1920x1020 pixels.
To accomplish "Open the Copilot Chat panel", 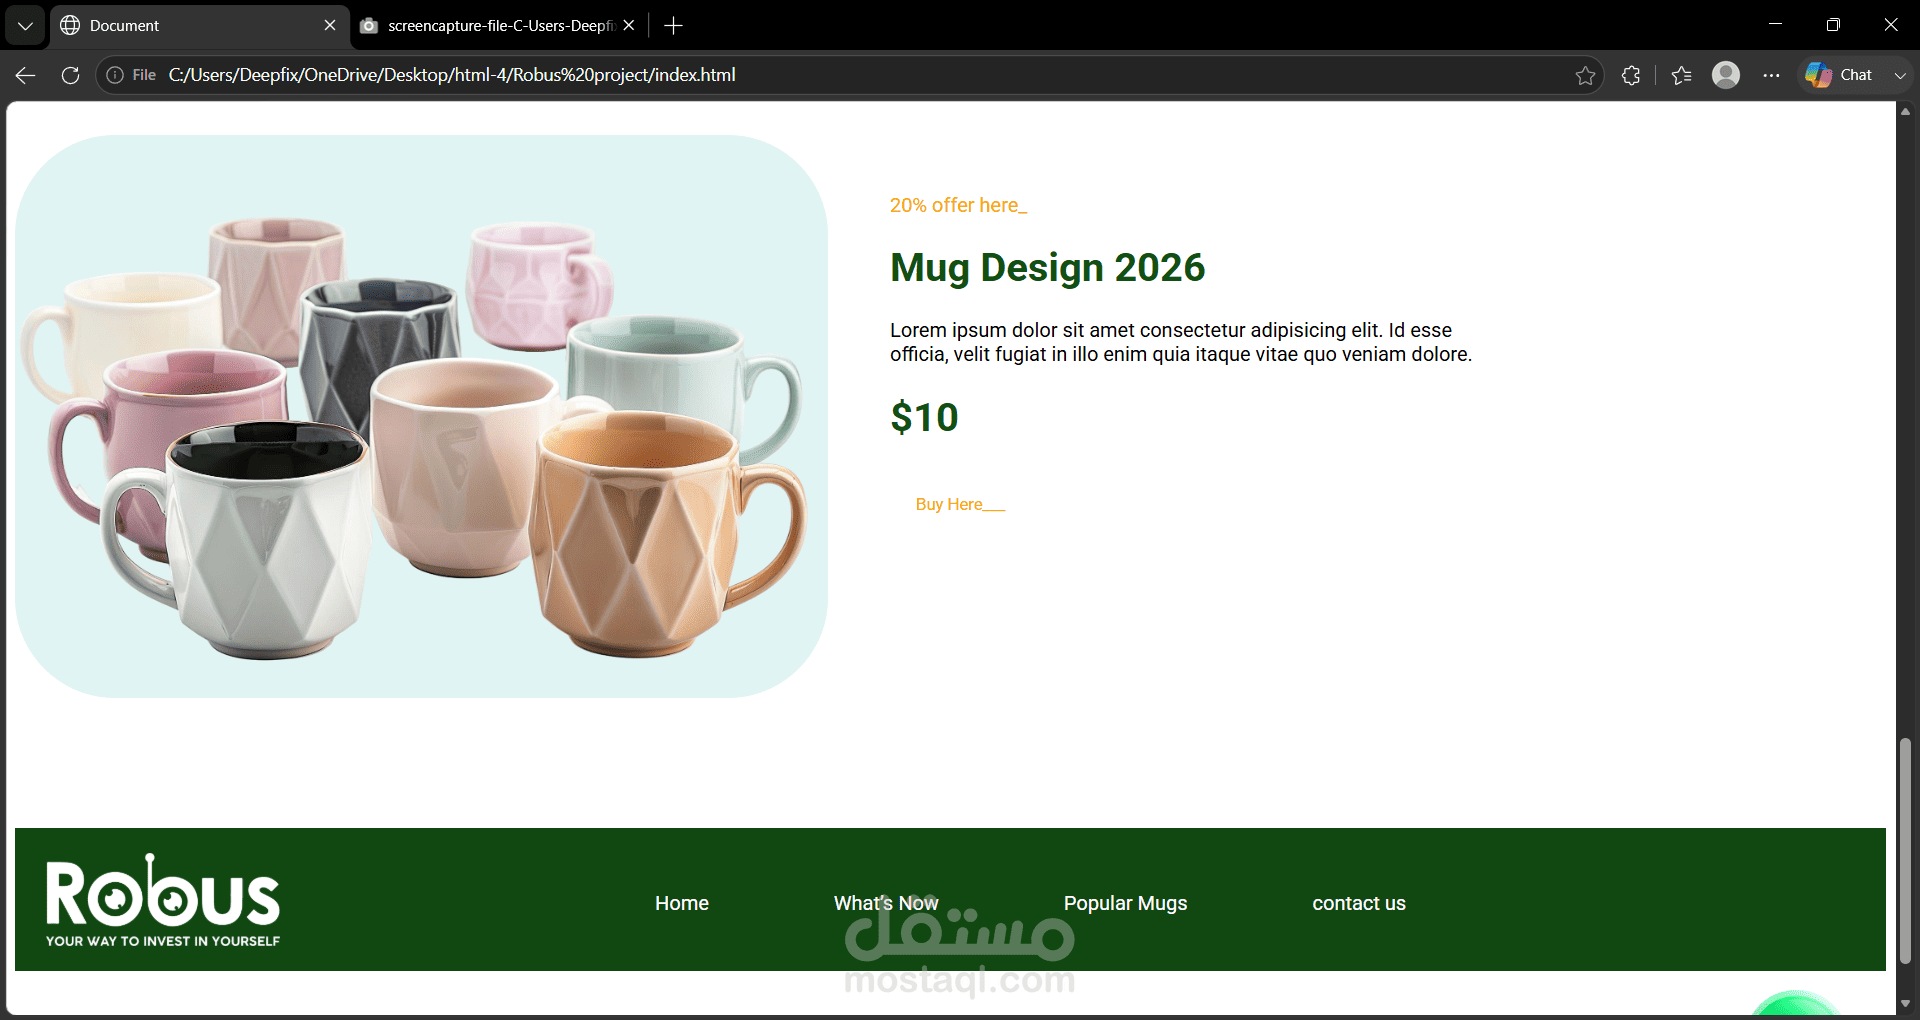I will tap(1840, 75).
